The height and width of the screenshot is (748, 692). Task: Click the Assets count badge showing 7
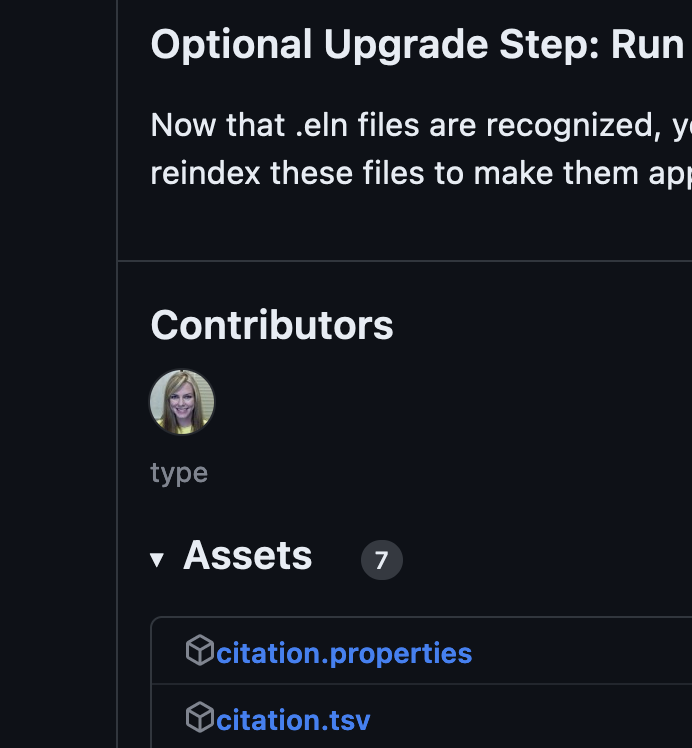point(381,560)
